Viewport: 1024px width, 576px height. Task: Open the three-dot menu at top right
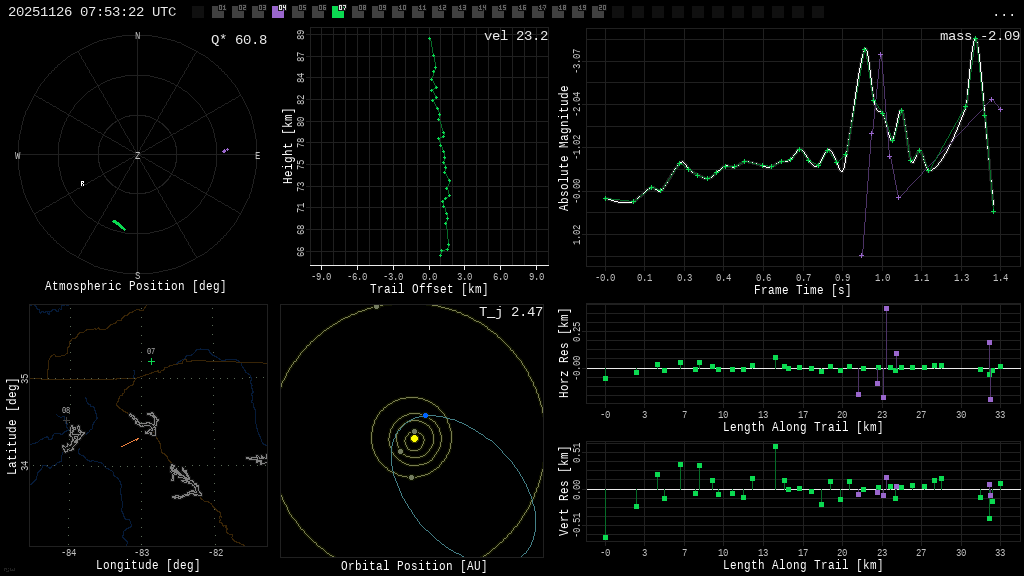point(1003,13)
